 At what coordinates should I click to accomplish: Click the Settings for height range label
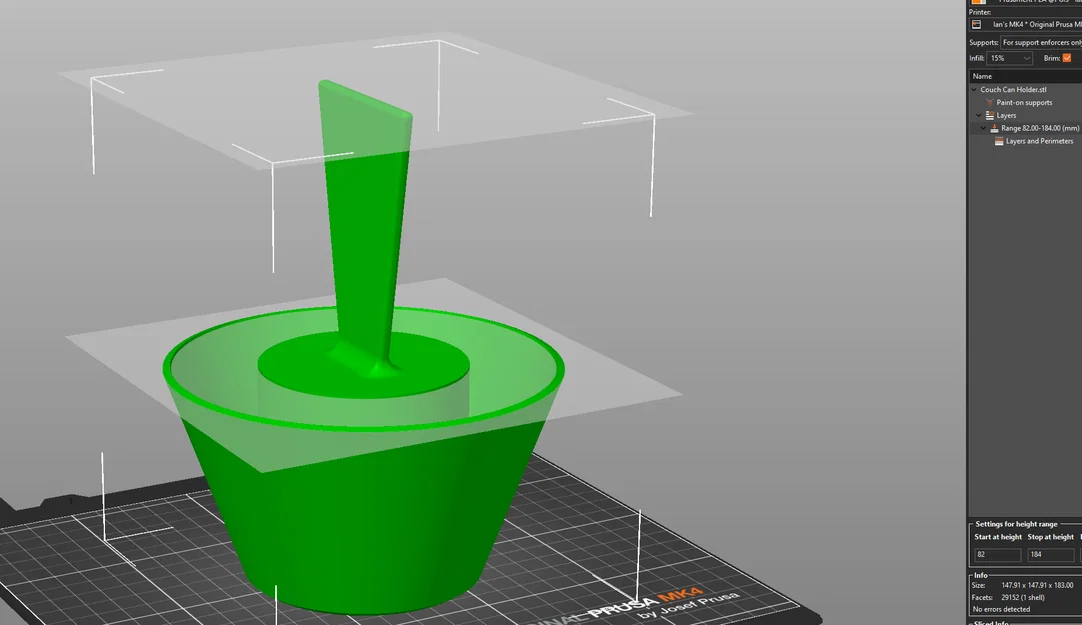[x=1016, y=524]
